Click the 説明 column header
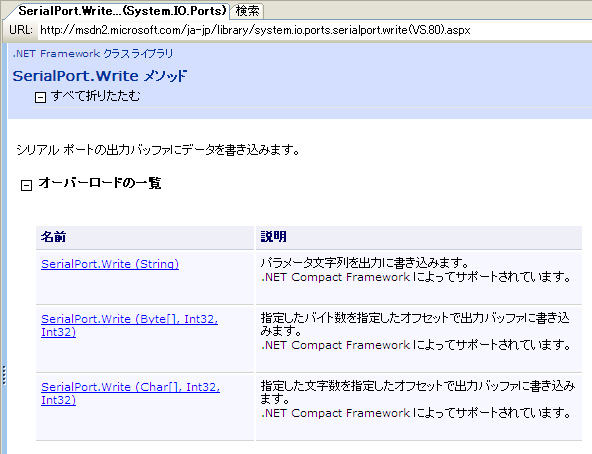592x454 pixels. point(273,237)
